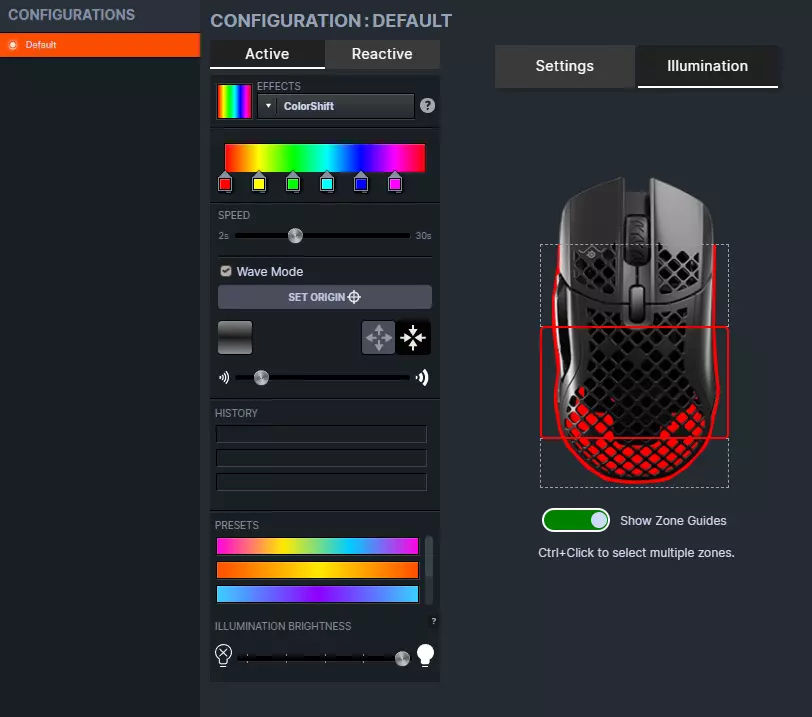Click the gray wave gradient thumbnail

coord(235,338)
